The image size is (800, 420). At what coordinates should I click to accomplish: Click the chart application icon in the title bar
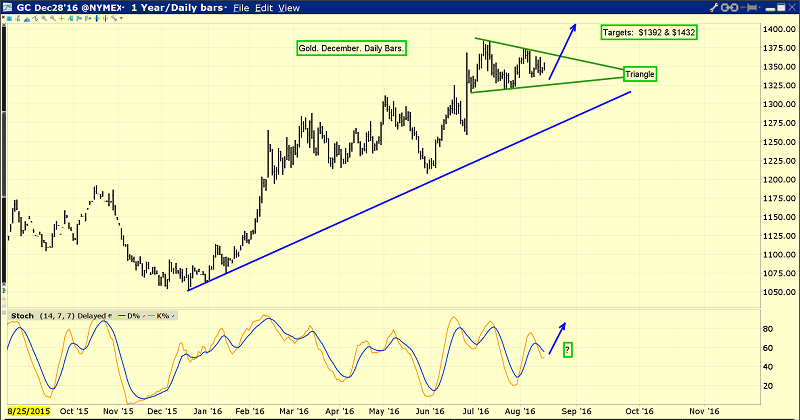[x=7, y=7]
